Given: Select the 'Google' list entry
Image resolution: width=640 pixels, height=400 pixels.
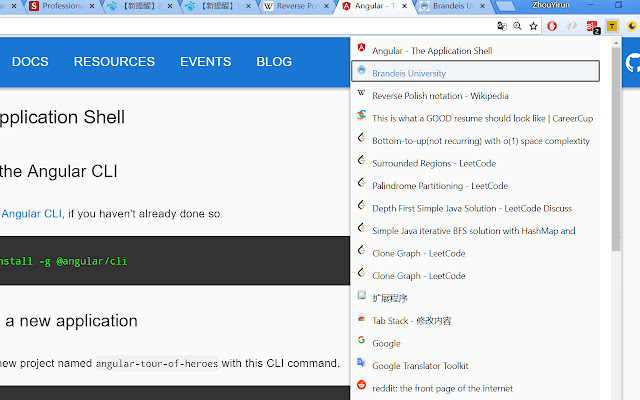Looking at the screenshot, I should (476, 343).
